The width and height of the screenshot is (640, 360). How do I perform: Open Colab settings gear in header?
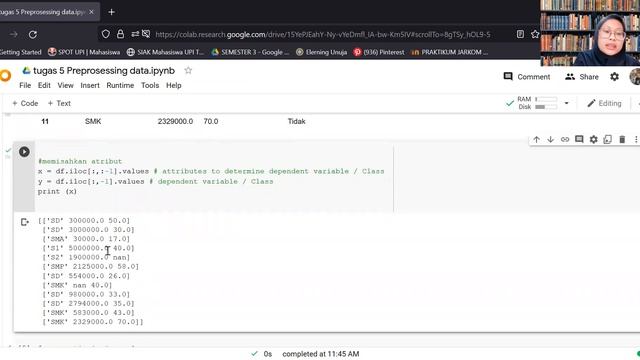614,77
